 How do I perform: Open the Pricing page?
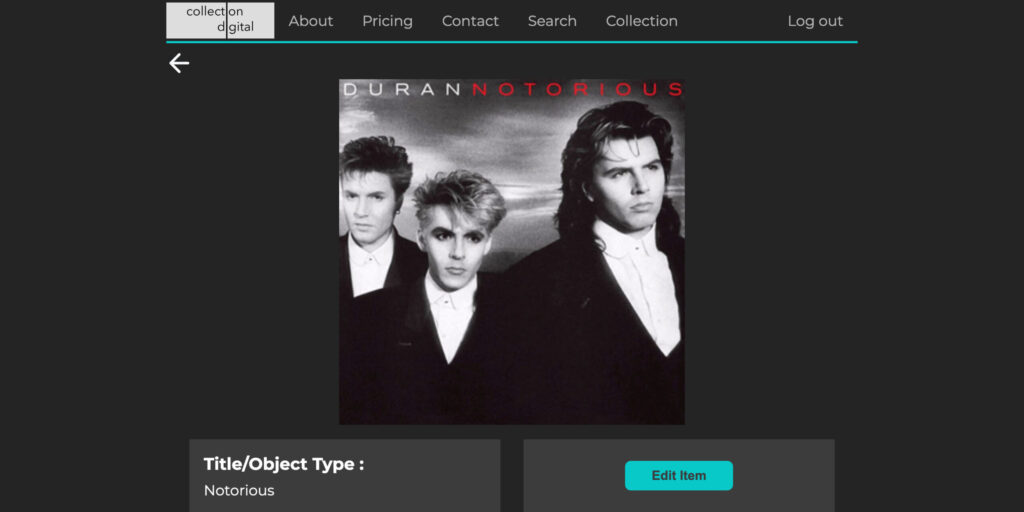(387, 21)
